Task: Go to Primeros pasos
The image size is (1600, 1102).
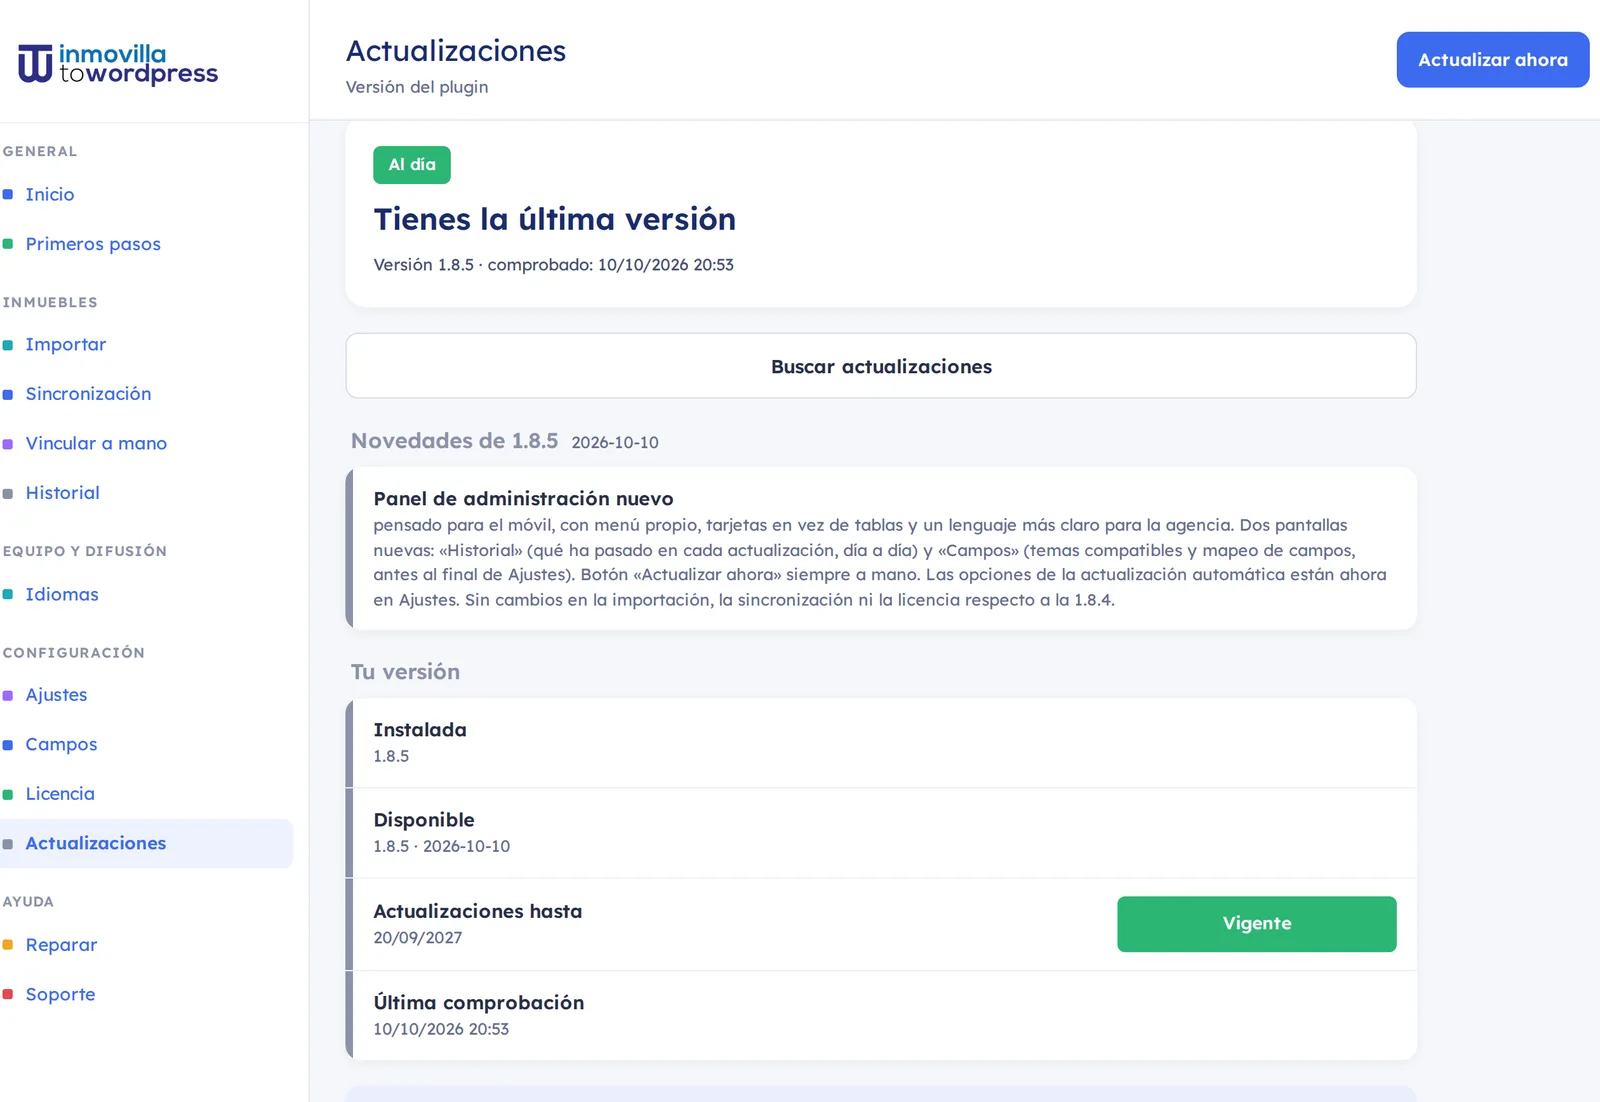Action: click(93, 244)
